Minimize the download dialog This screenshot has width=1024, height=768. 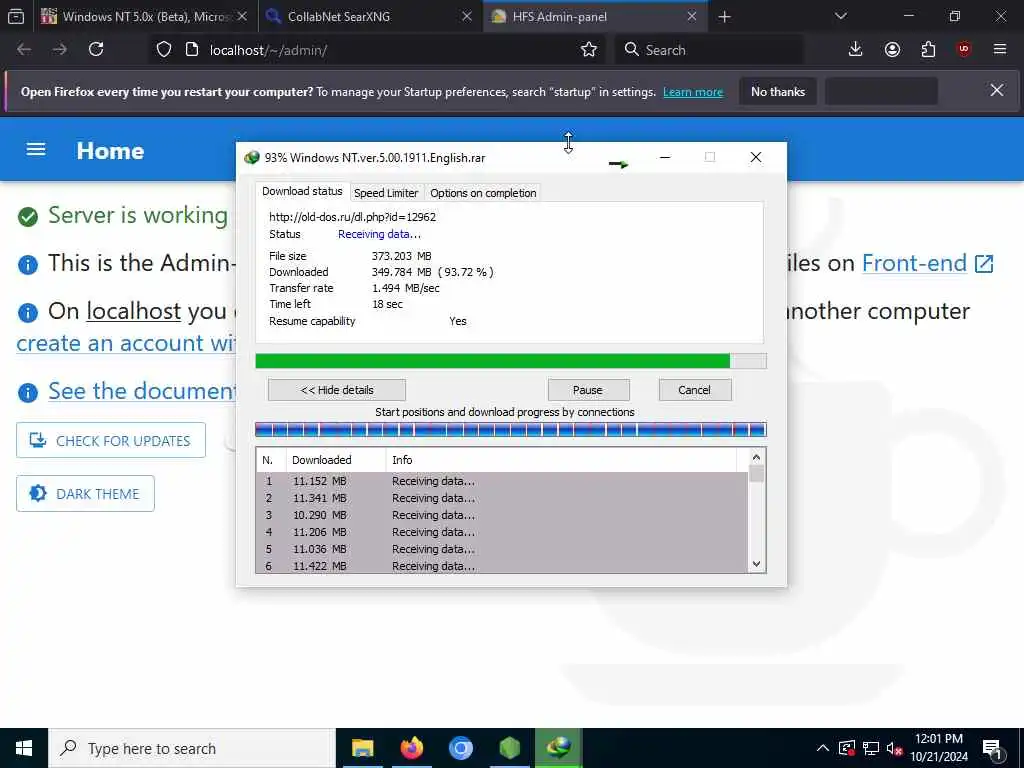click(x=665, y=157)
